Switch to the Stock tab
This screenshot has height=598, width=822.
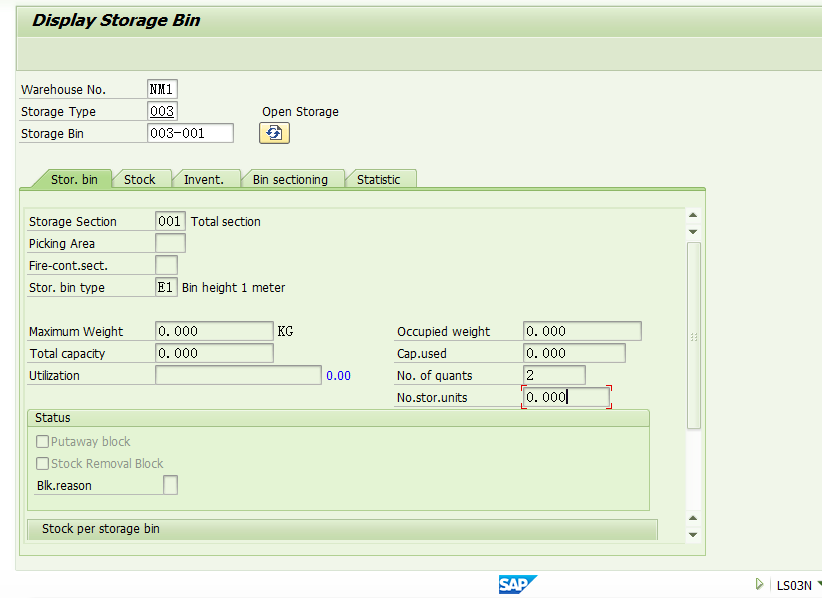(141, 179)
